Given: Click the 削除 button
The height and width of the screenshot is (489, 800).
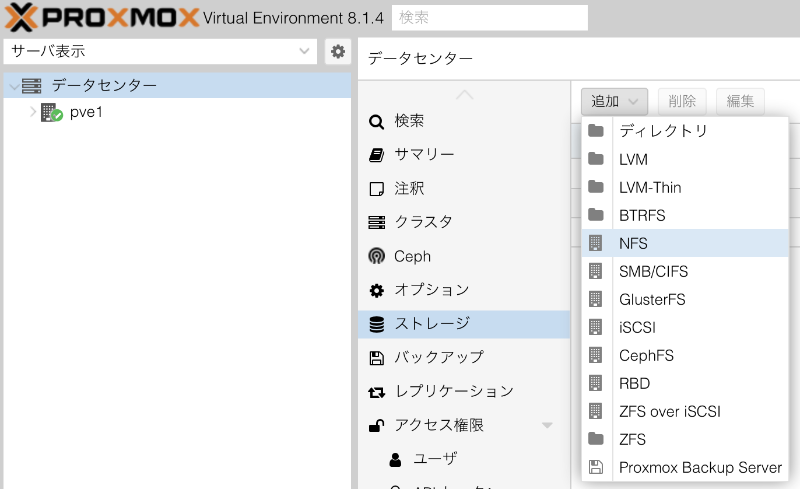Looking at the screenshot, I should click(682, 101).
